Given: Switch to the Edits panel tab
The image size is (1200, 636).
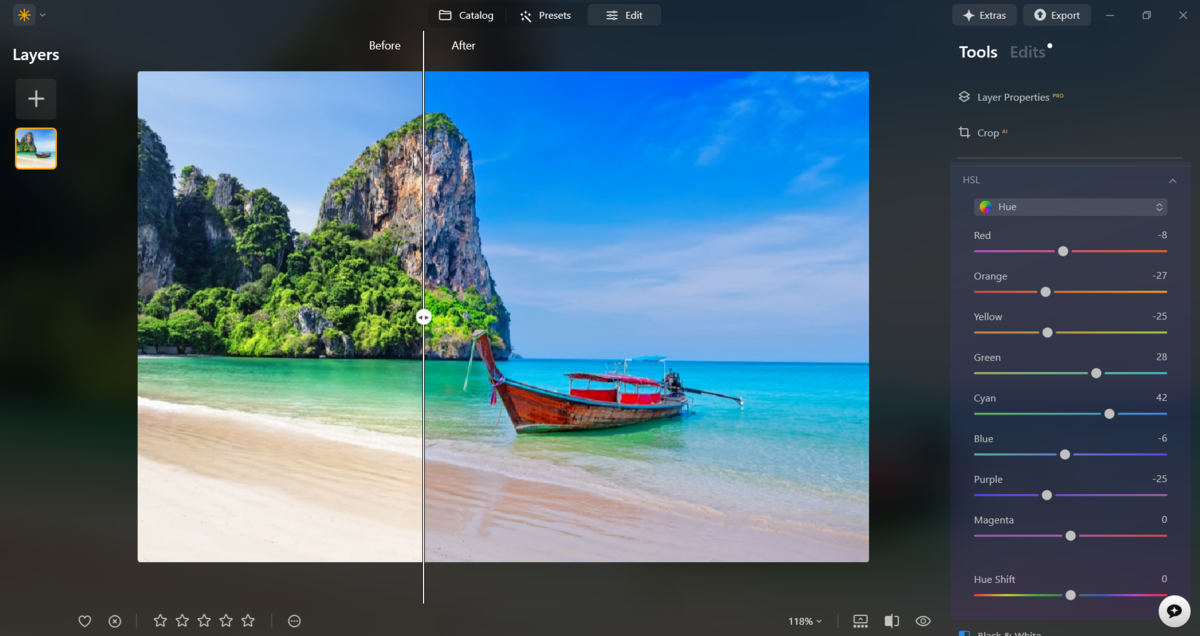Looking at the screenshot, I should click(x=1027, y=52).
